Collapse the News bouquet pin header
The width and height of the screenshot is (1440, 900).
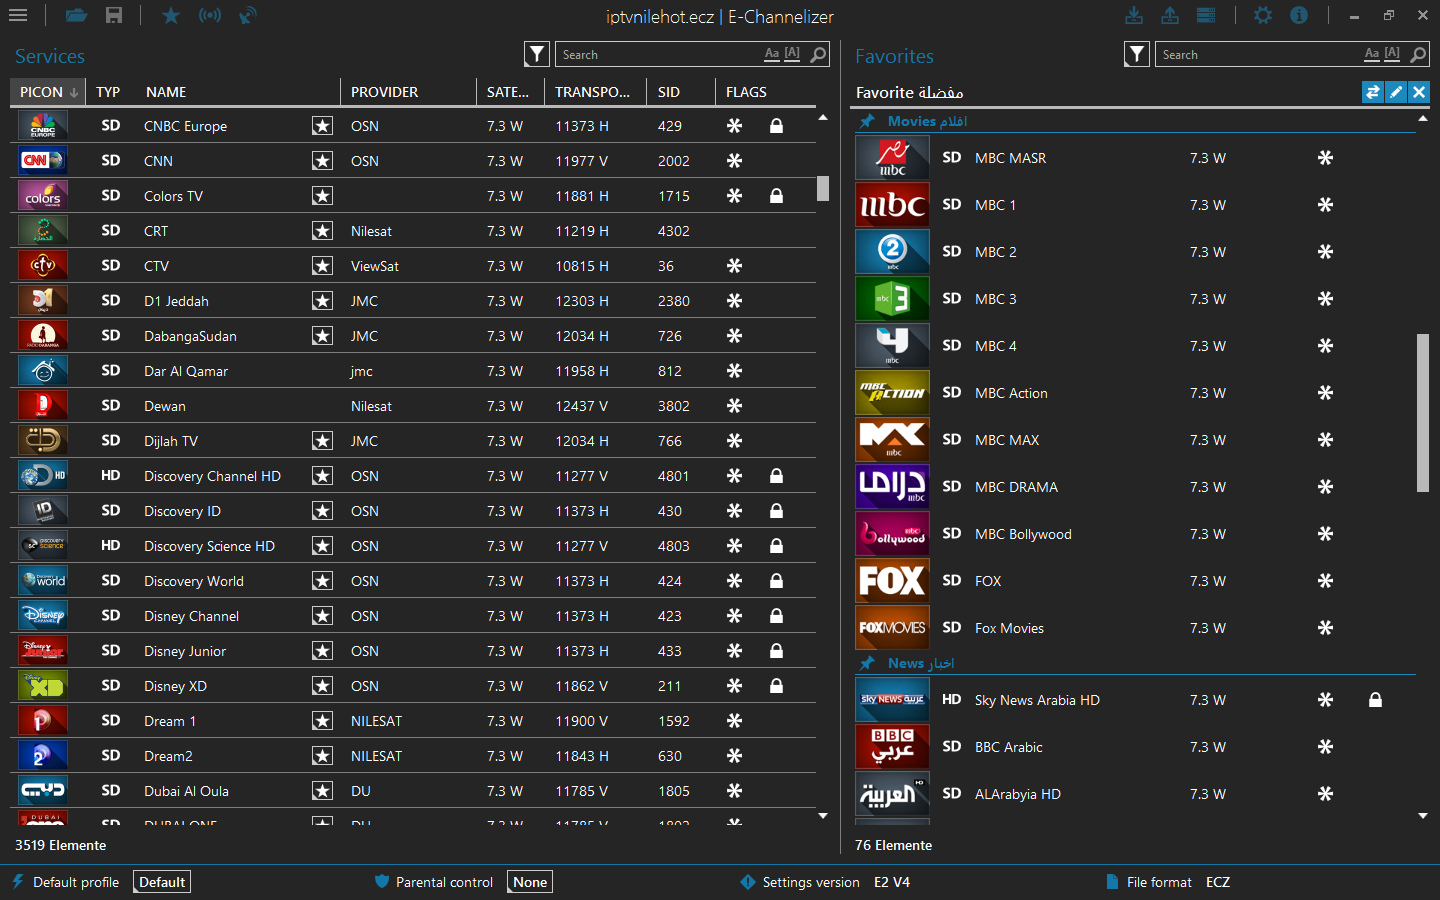(868, 663)
